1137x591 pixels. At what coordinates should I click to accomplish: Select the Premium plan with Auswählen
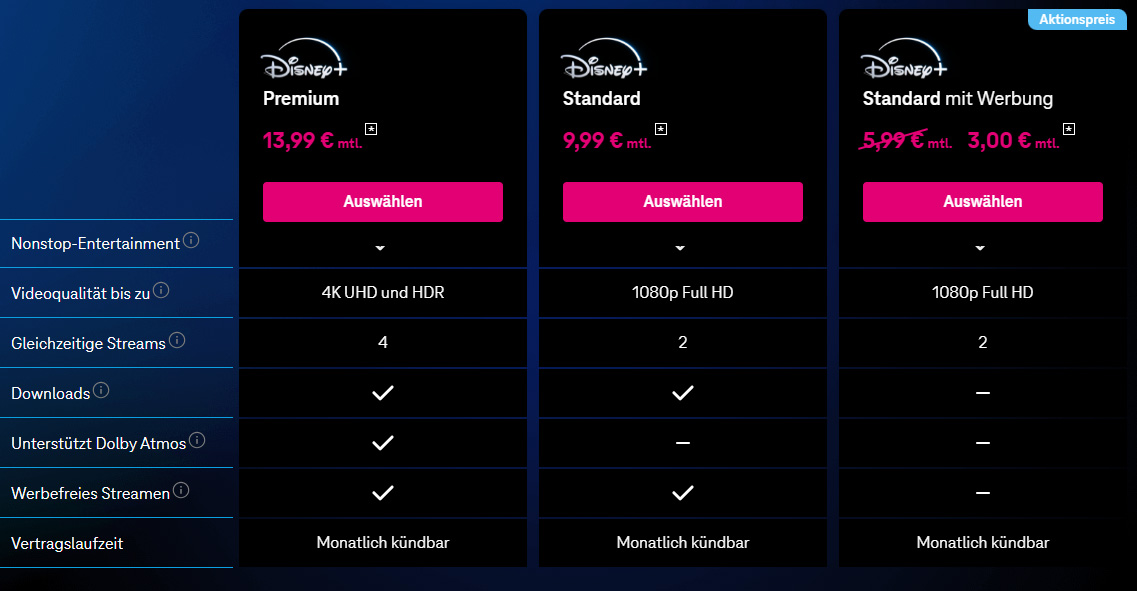tap(383, 202)
